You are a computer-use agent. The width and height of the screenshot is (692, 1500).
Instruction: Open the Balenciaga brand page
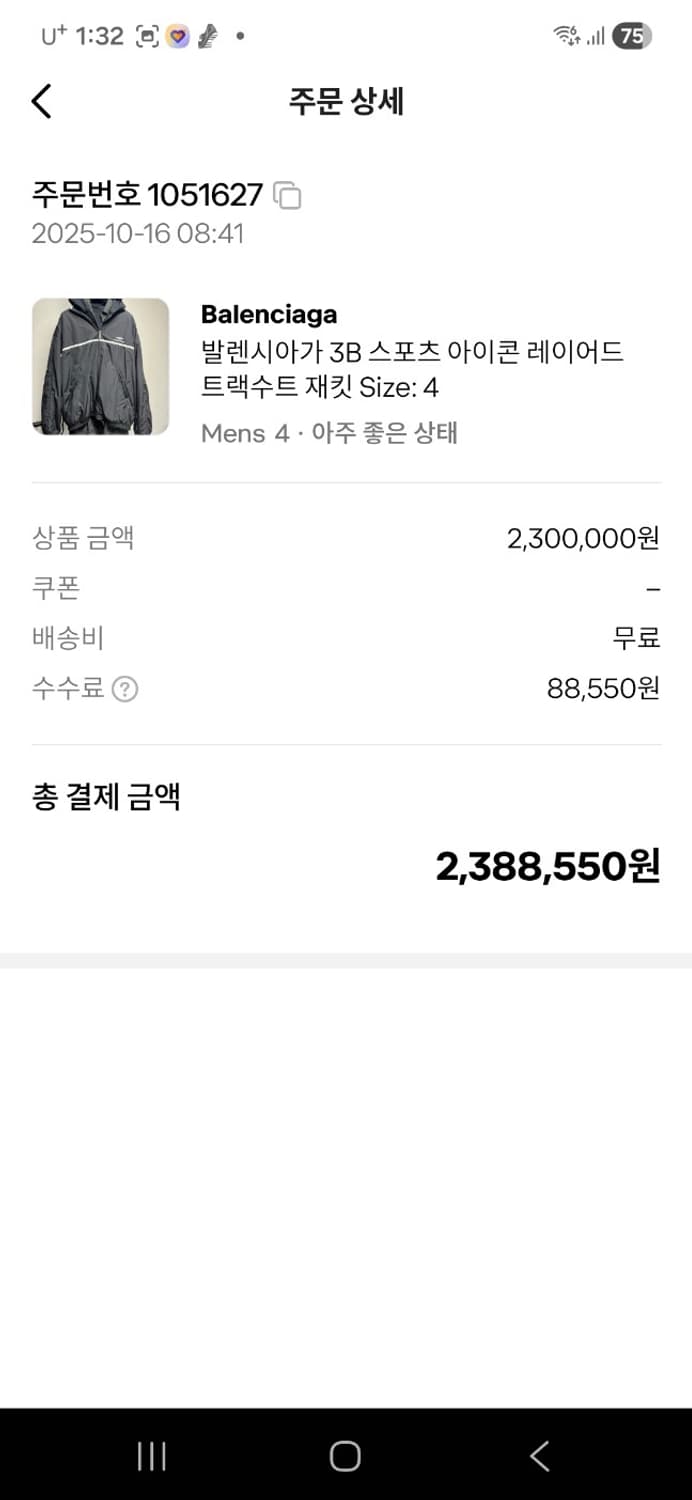[x=268, y=314]
